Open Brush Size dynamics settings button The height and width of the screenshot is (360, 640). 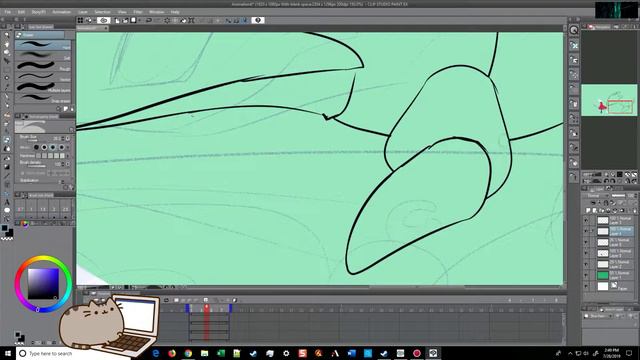[68, 138]
